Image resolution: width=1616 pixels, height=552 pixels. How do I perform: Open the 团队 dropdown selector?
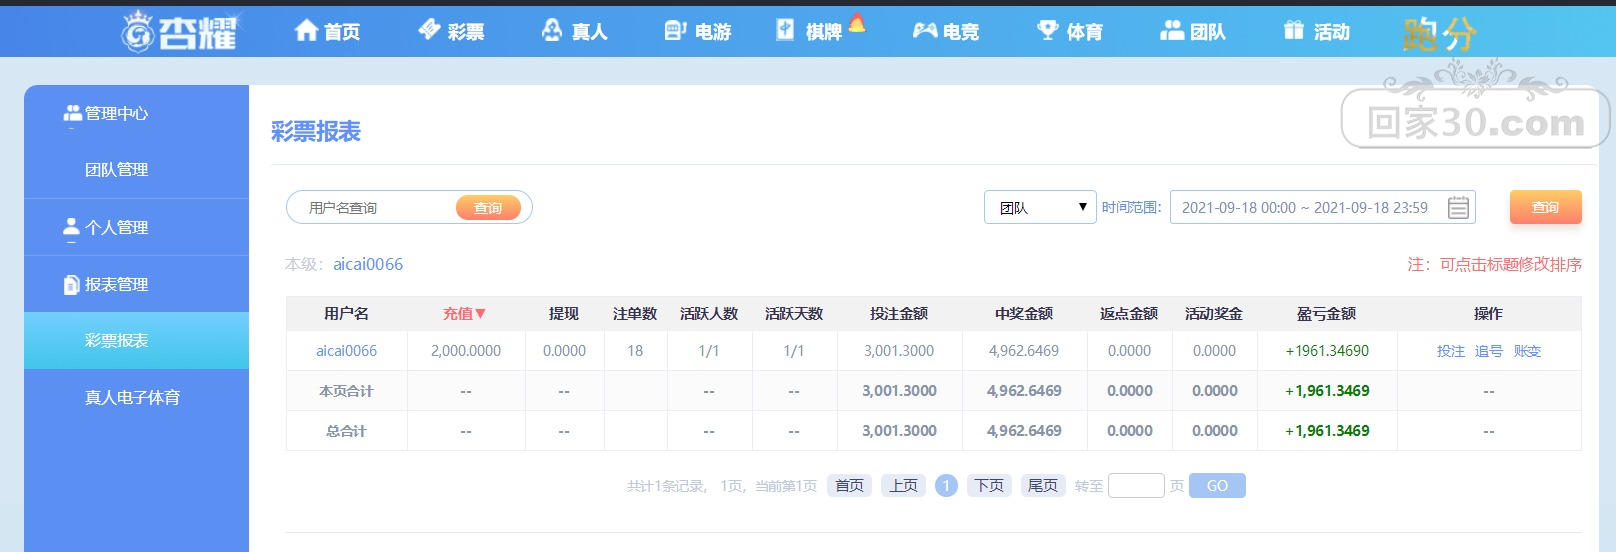tap(1040, 208)
